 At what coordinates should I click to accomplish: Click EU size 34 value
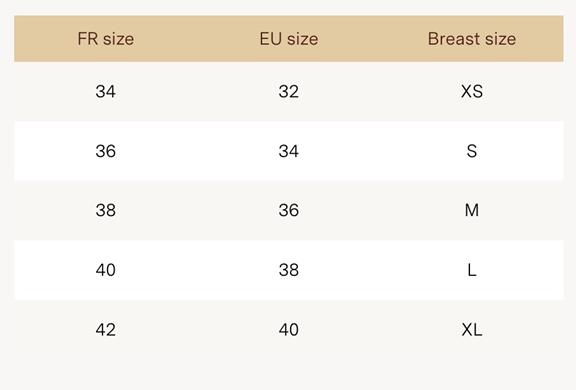289,151
